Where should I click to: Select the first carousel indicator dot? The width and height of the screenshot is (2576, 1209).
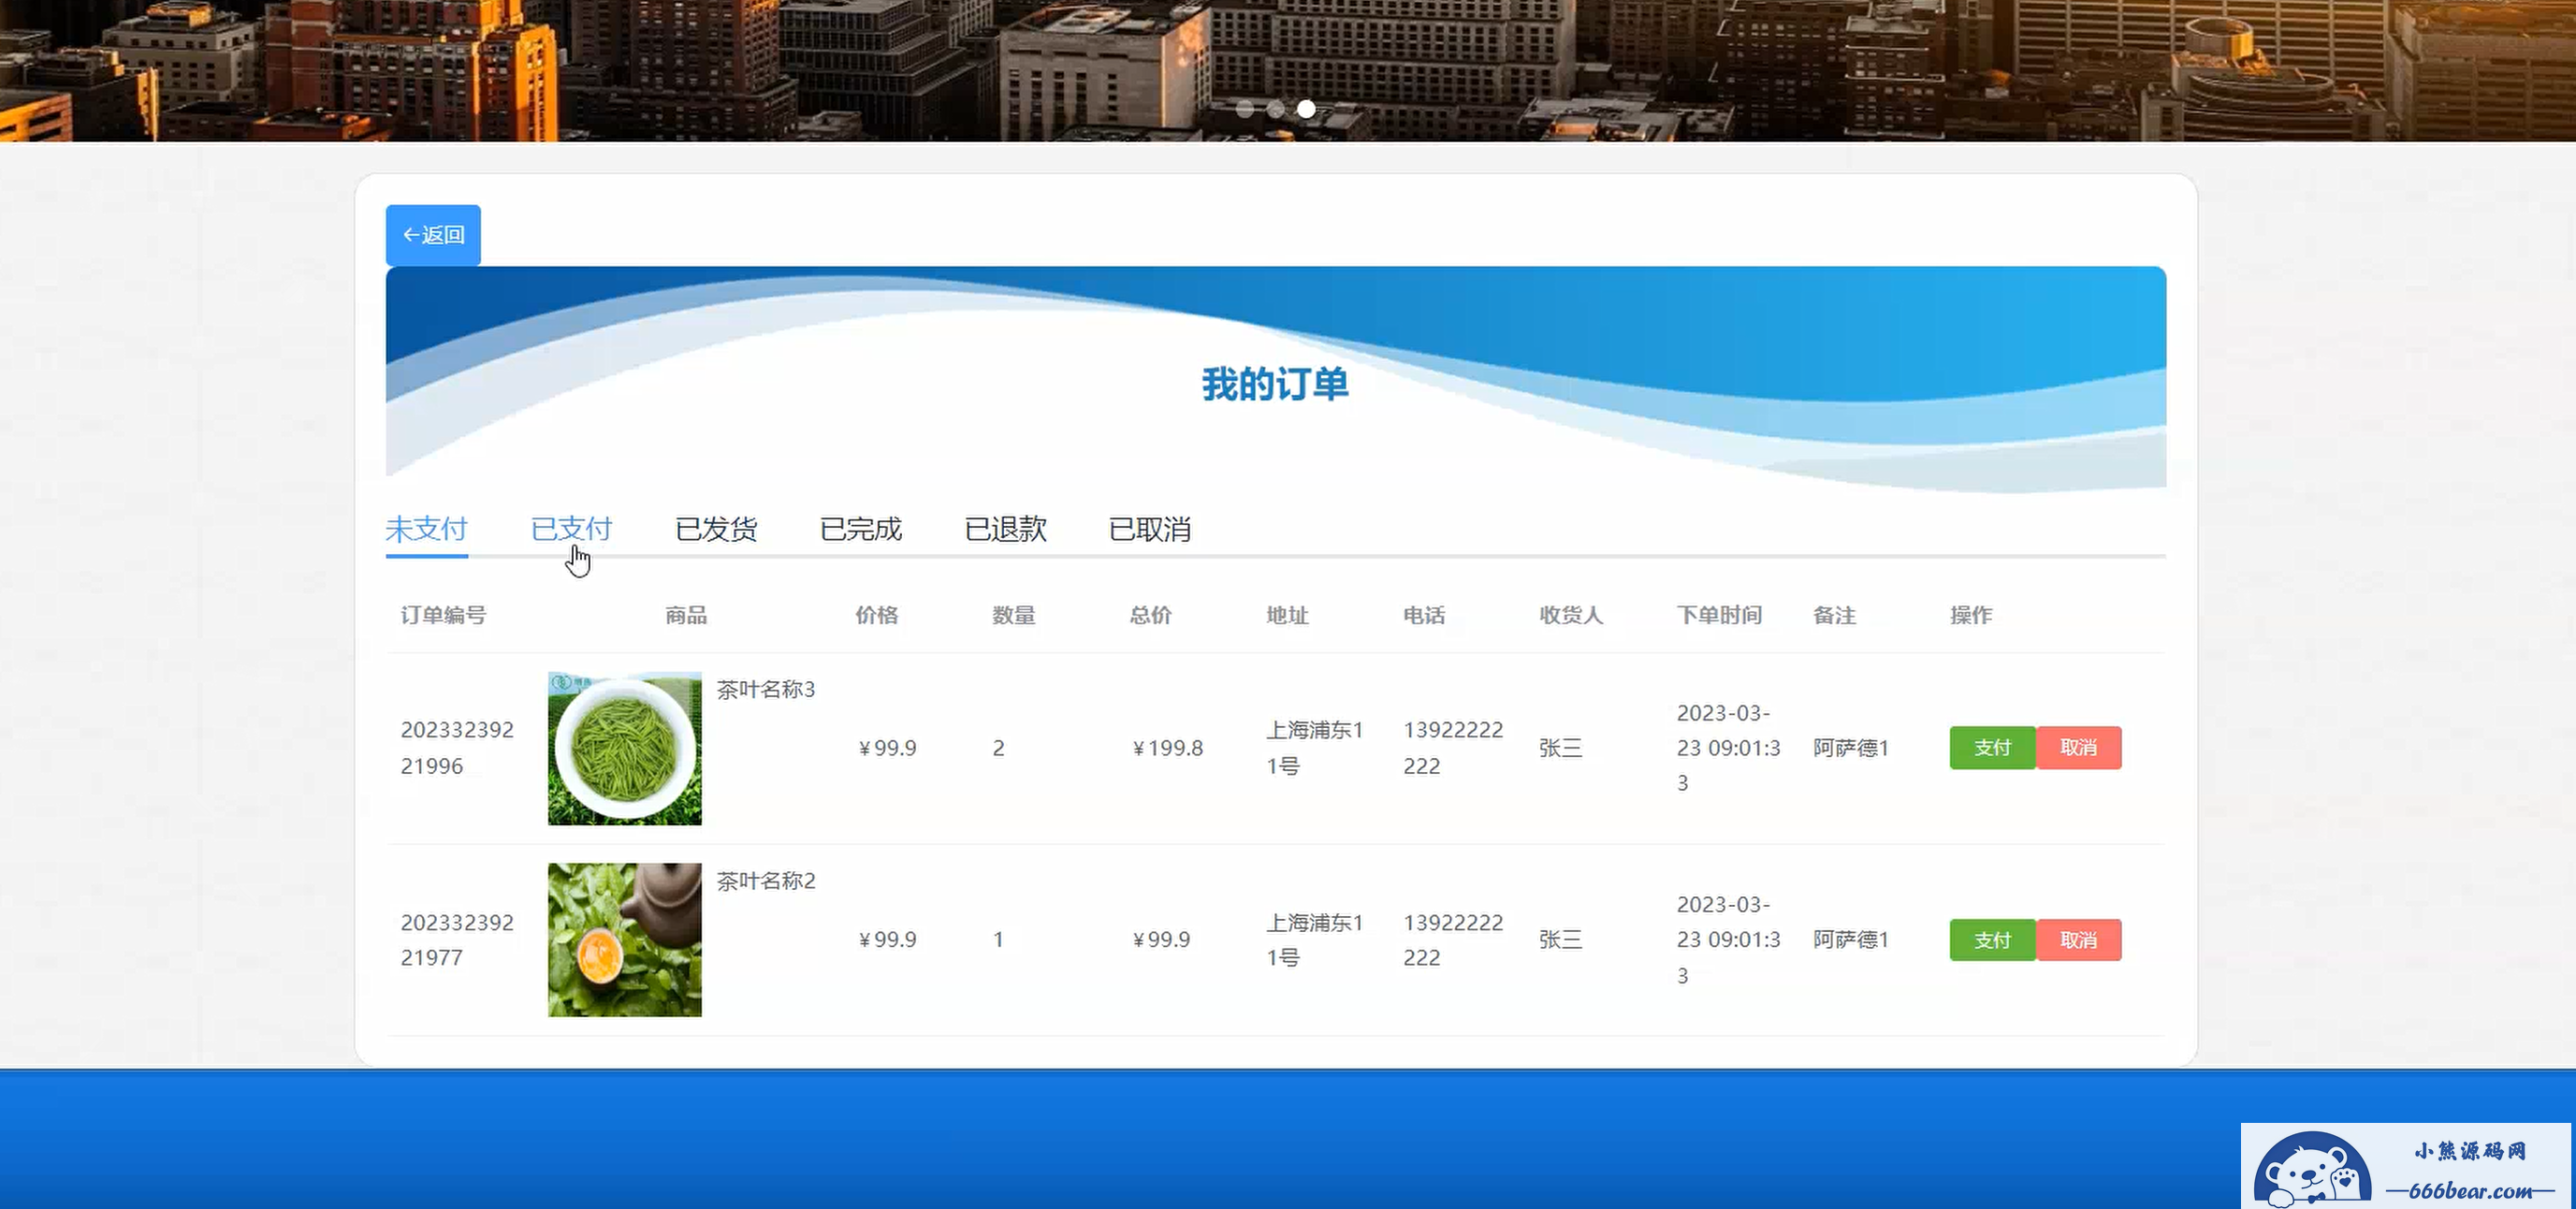pyautogui.click(x=1245, y=109)
